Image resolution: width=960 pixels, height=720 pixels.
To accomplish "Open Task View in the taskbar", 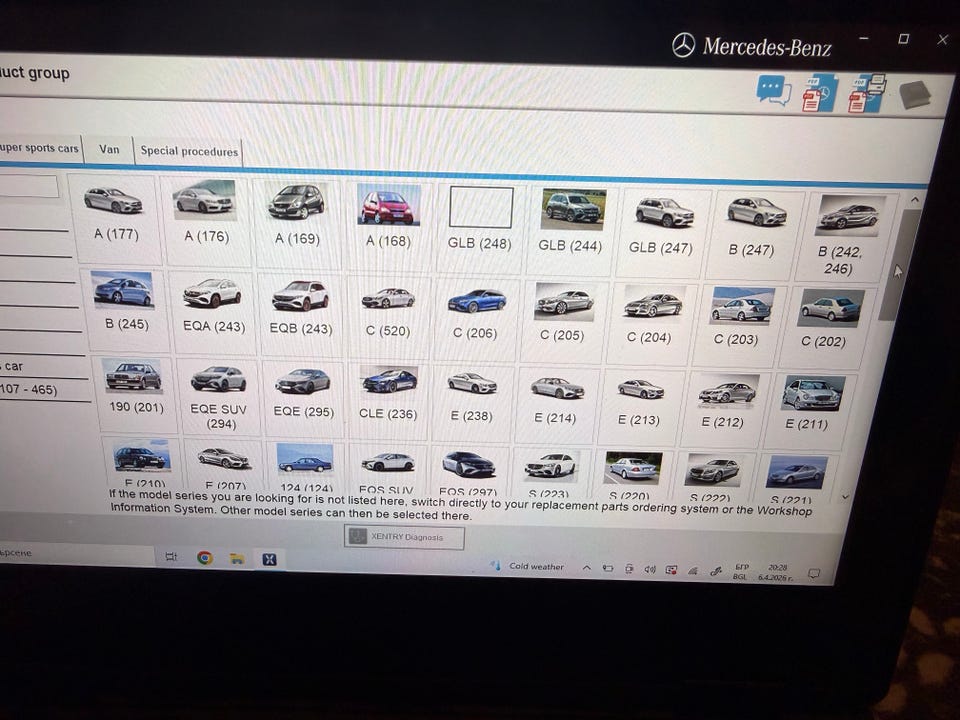I will [171, 557].
